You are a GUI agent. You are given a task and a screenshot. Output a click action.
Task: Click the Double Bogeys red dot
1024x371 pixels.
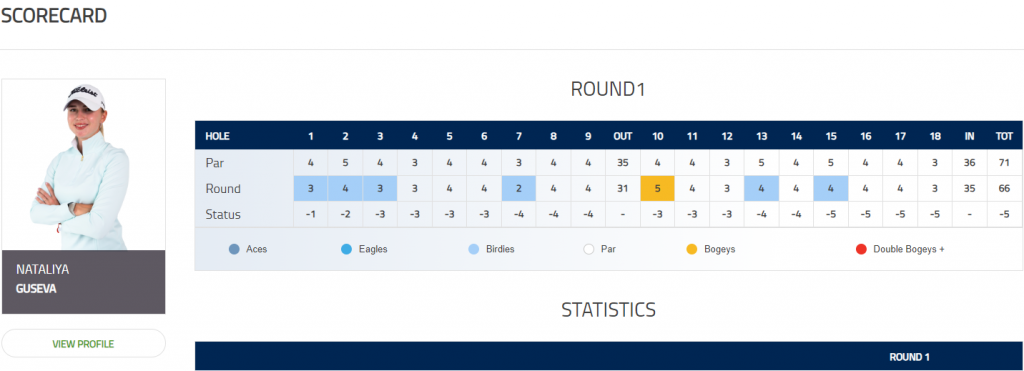point(861,249)
